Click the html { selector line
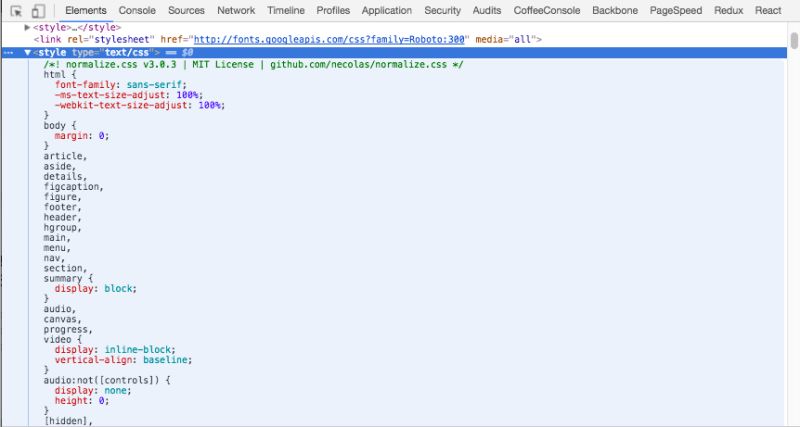Viewport: 800px width, 427px height. coord(60,74)
